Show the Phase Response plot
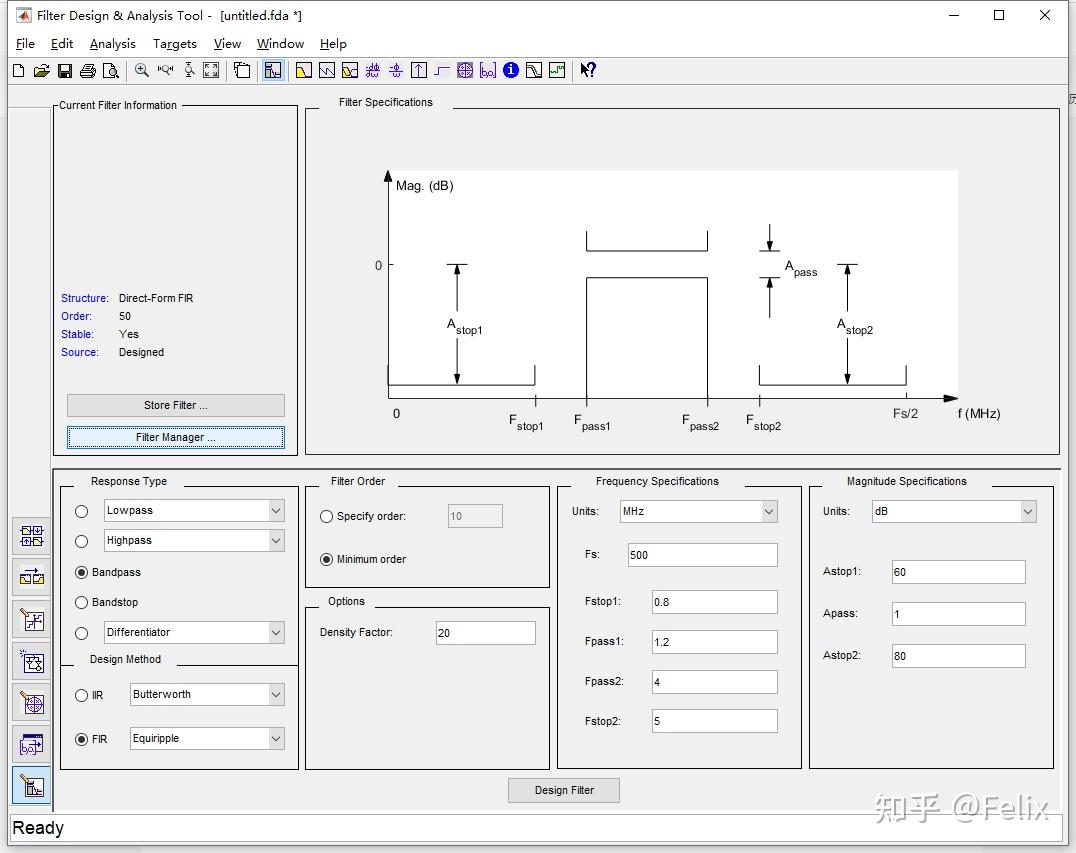 point(326,70)
